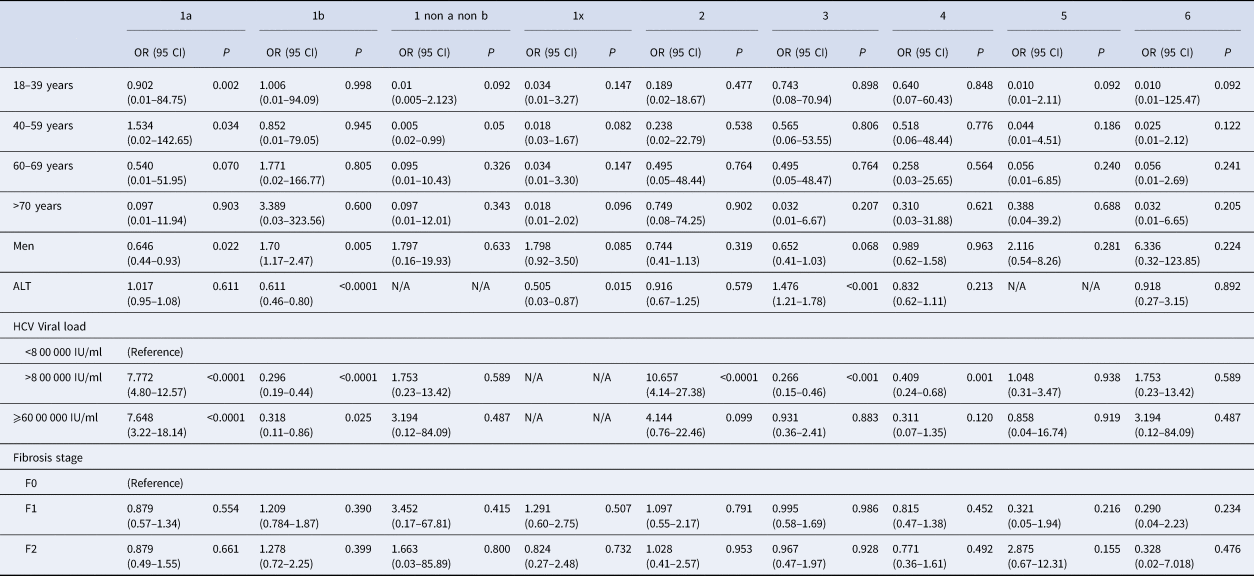The height and width of the screenshot is (576, 1254).
Task: Select the F2 fibrosis row label
Action: (32, 548)
